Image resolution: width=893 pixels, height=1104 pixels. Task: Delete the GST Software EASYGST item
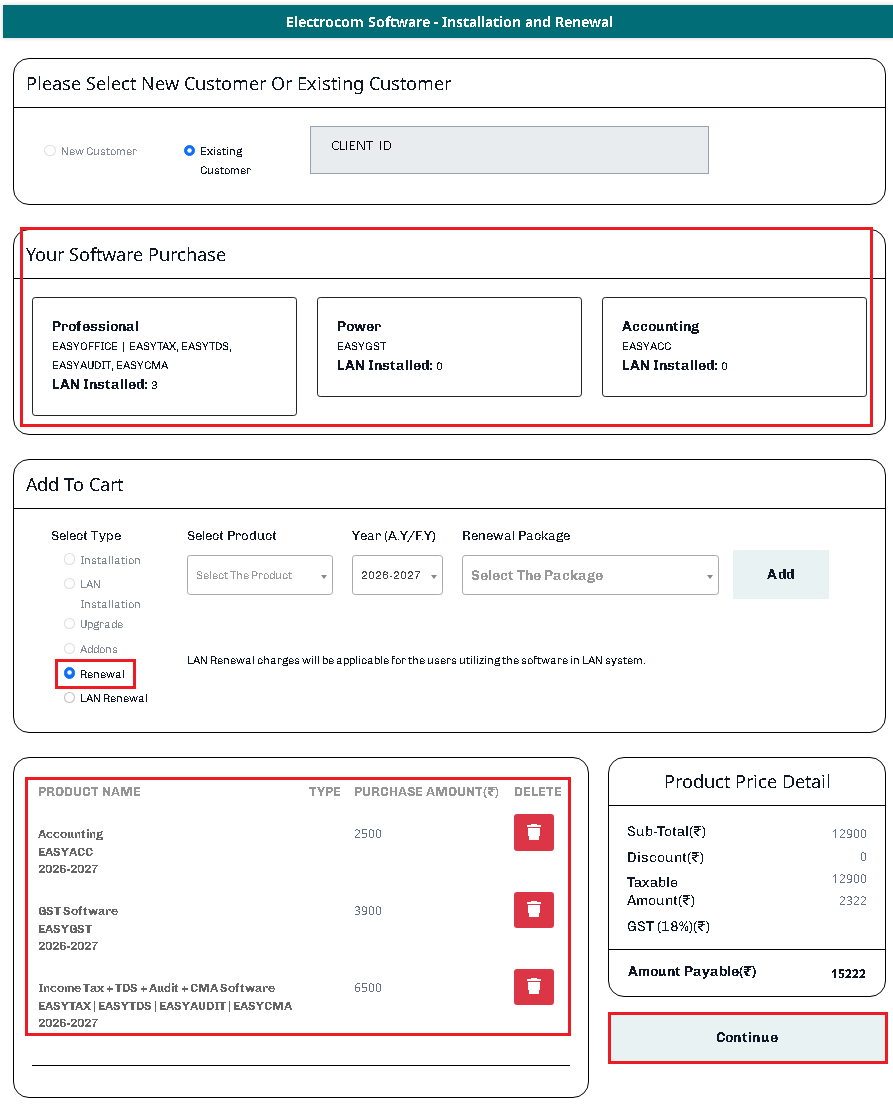[533, 909]
